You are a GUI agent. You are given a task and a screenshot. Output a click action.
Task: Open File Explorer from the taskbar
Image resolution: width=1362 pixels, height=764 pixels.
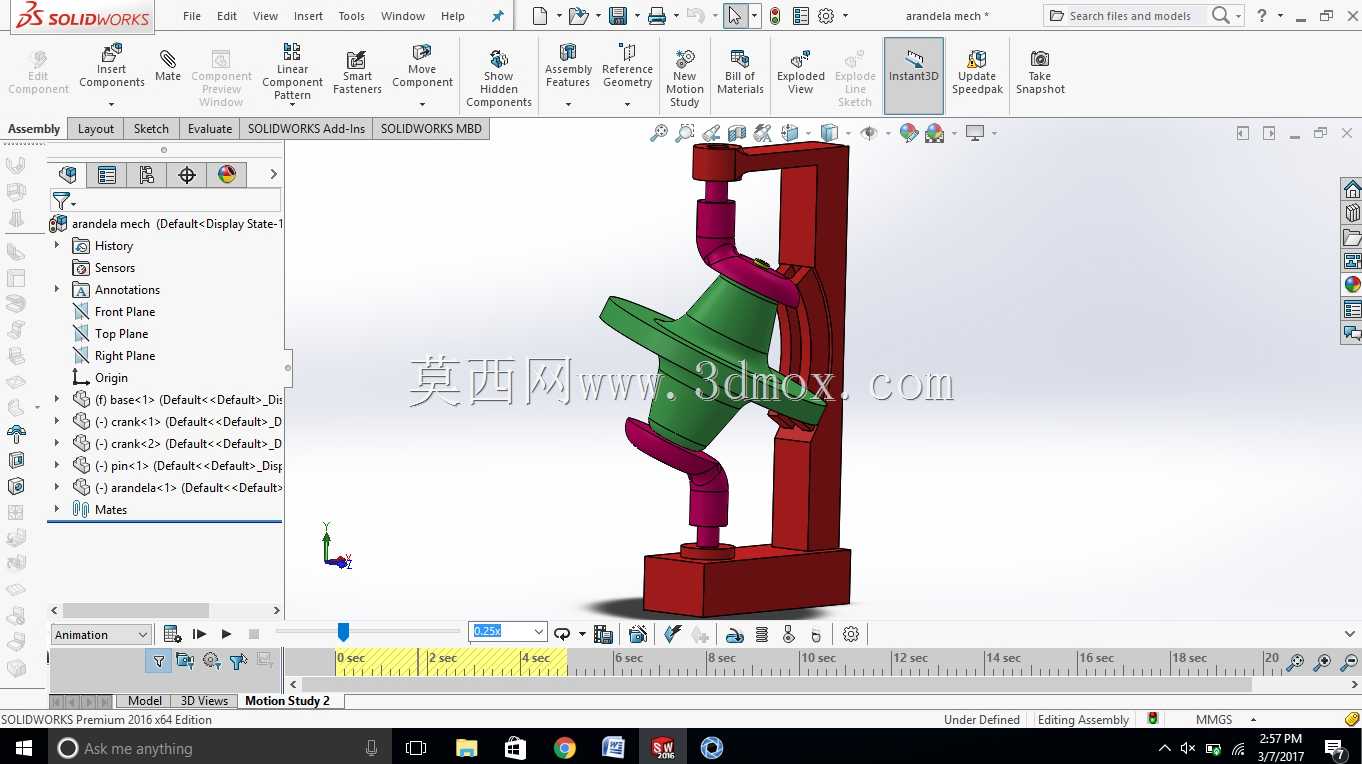click(467, 747)
